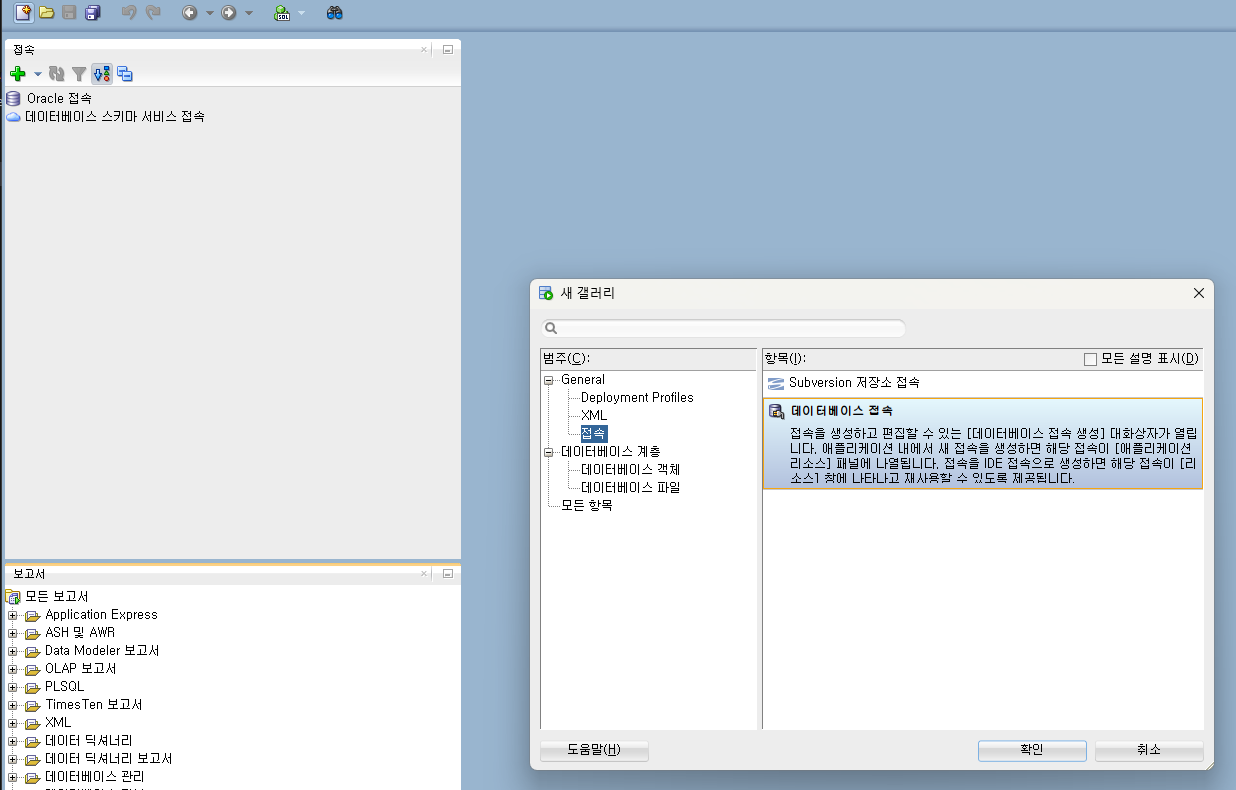Select Deployment Profiles category
This screenshot has width=1236, height=790.
(x=637, y=398)
